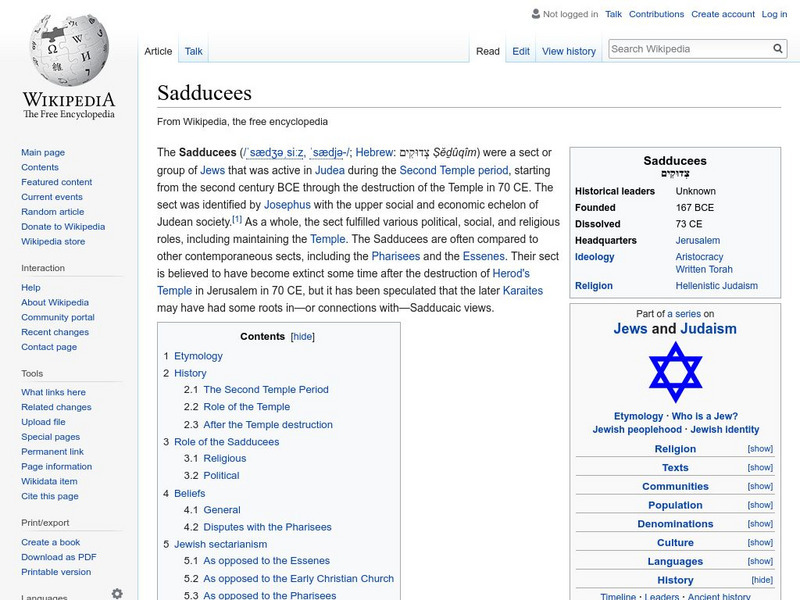The image size is (800, 600).
Task: Jump to The Second Temple Period section
Action: click(x=266, y=389)
